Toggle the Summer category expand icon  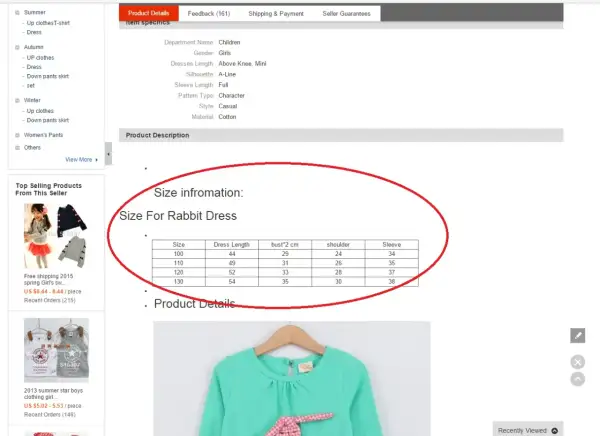click(17, 13)
